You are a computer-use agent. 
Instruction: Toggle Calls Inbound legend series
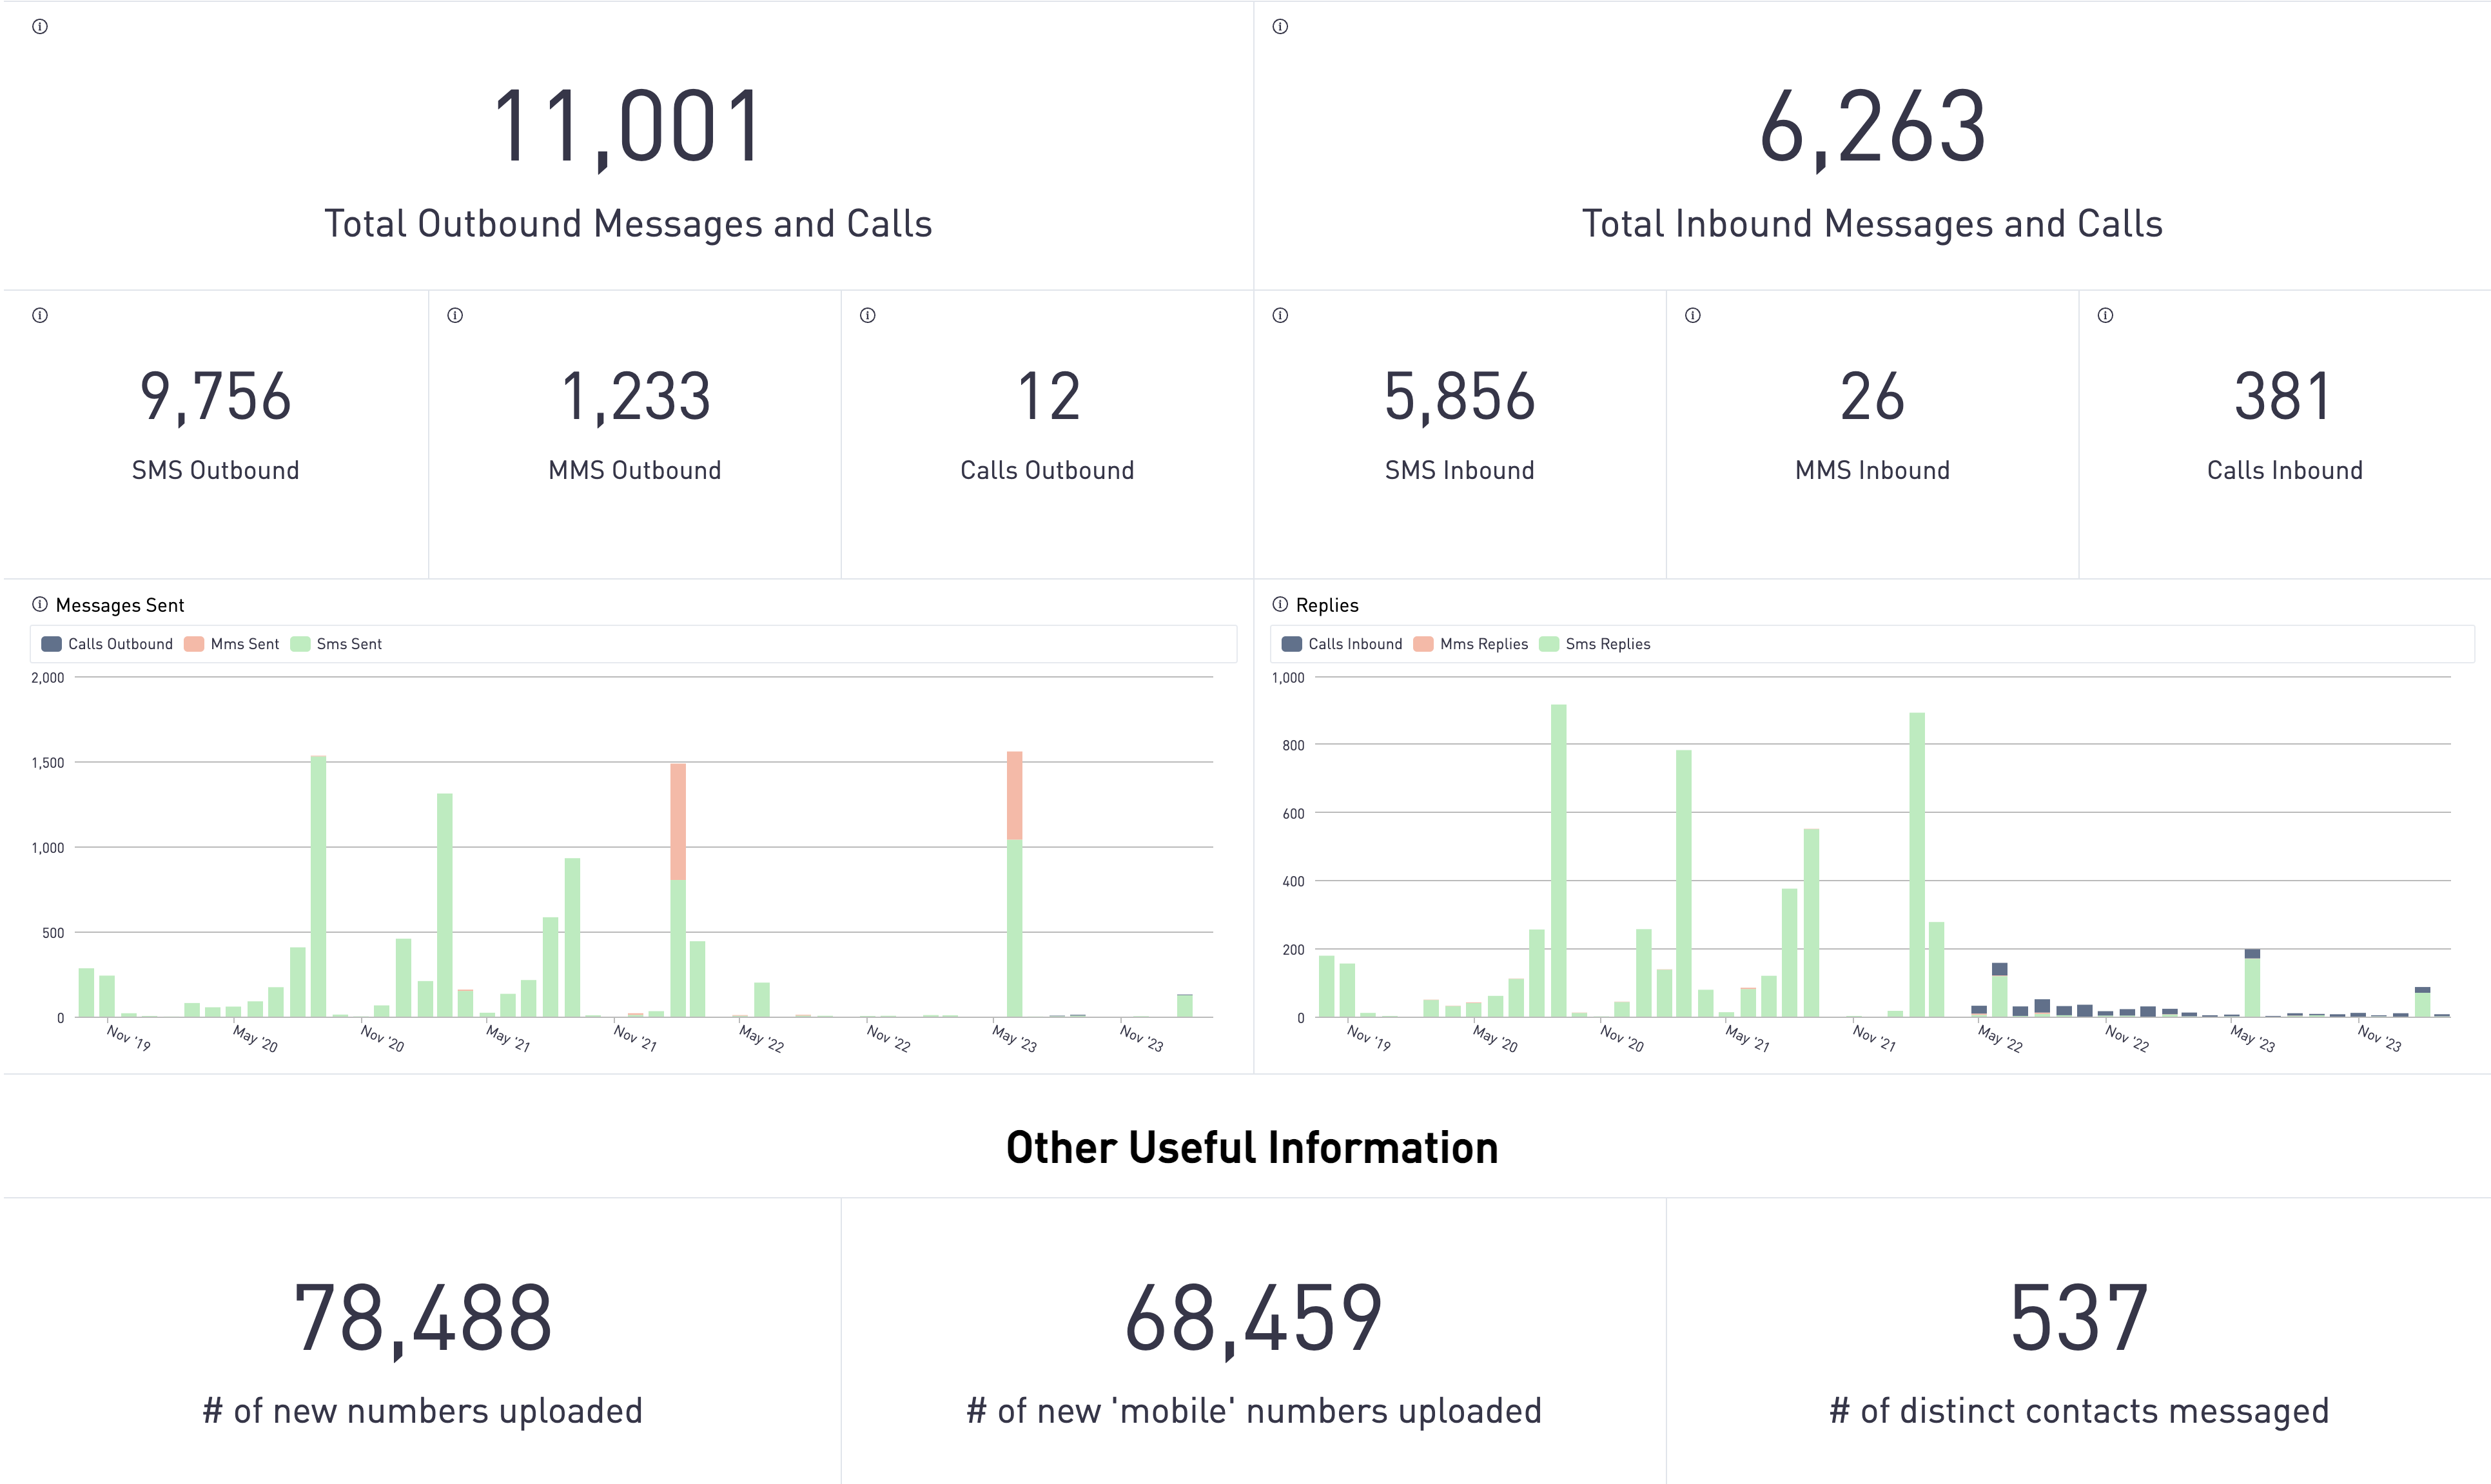coord(1342,644)
